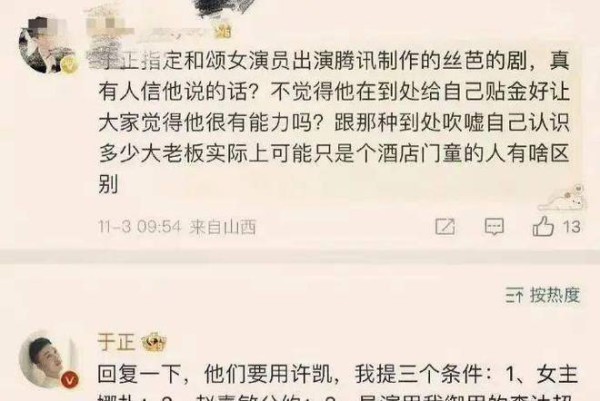The image size is (600, 401).
Task: Tap the like count 13
Action: coord(572,227)
